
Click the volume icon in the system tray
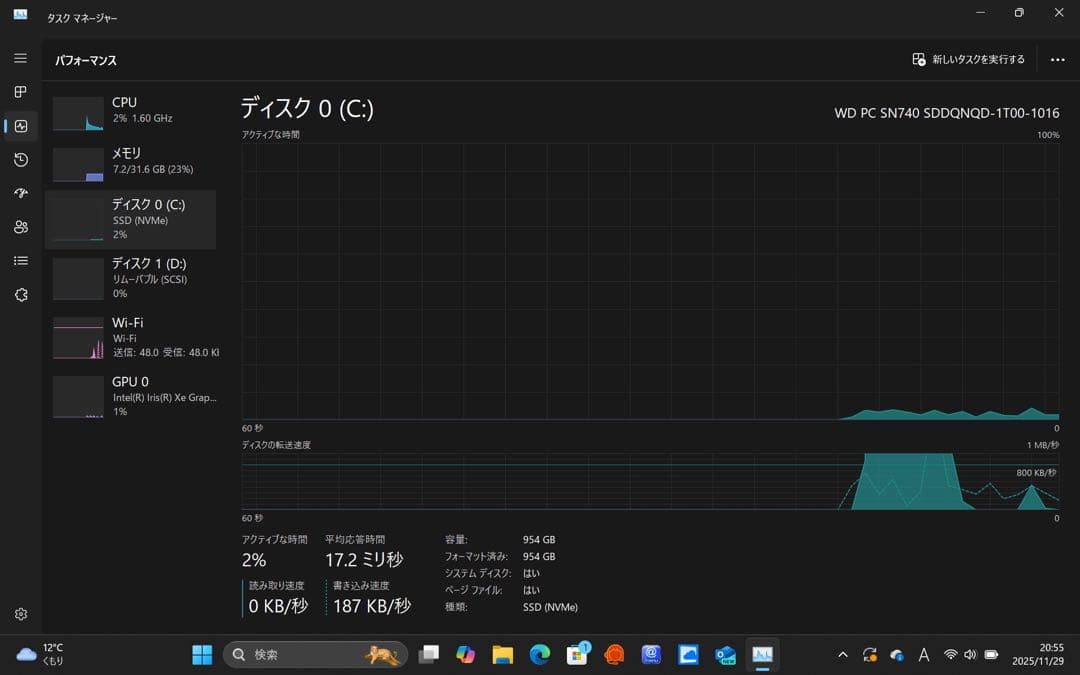click(969, 654)
